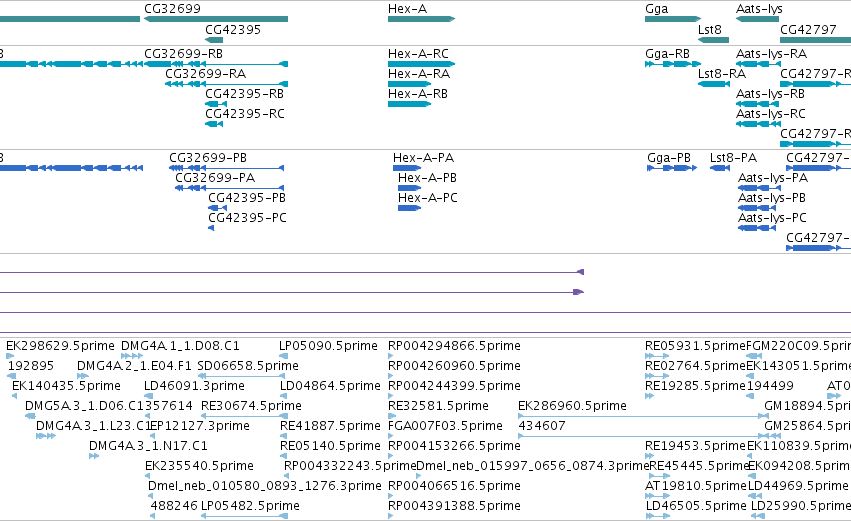Open the Aats-lys-PA protein label
851x521 pixels.
coord(772,178)
